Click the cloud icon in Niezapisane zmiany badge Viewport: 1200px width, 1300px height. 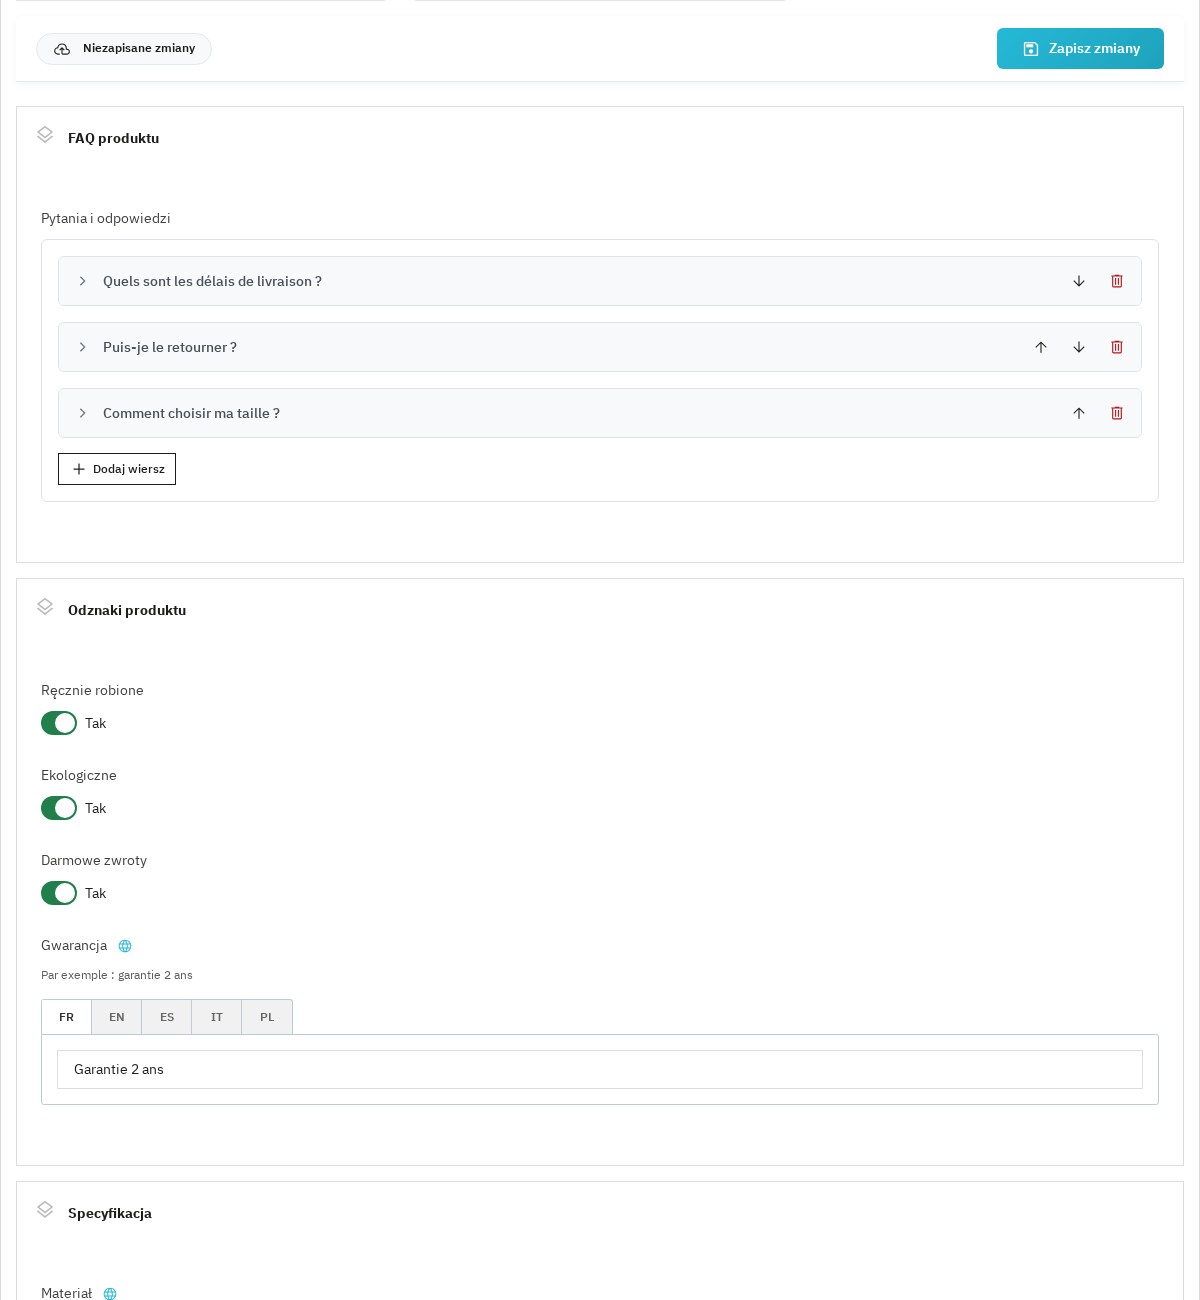pyautogui.click(x=62, y=49)
